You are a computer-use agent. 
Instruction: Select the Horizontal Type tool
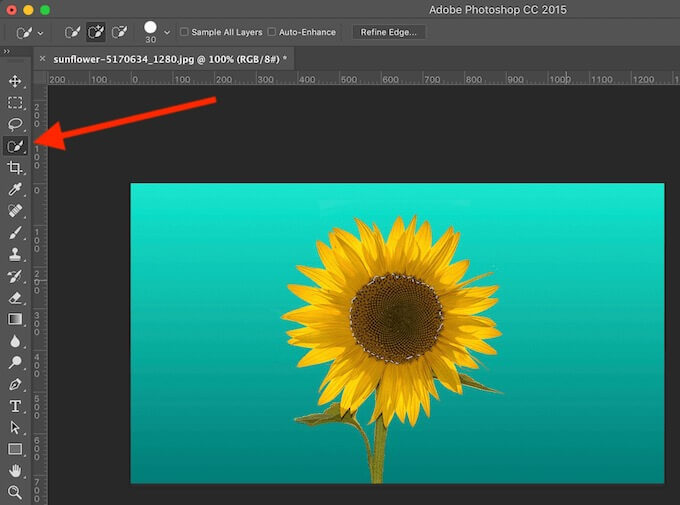coord(15,406)
